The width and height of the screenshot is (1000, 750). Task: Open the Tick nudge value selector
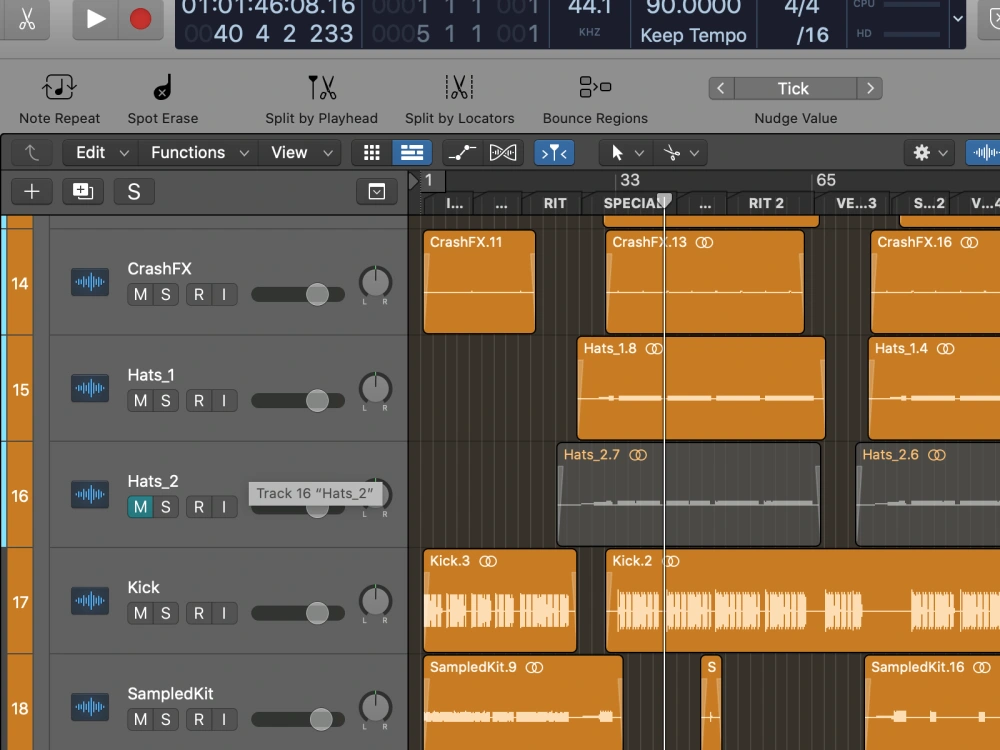[795, 89]
